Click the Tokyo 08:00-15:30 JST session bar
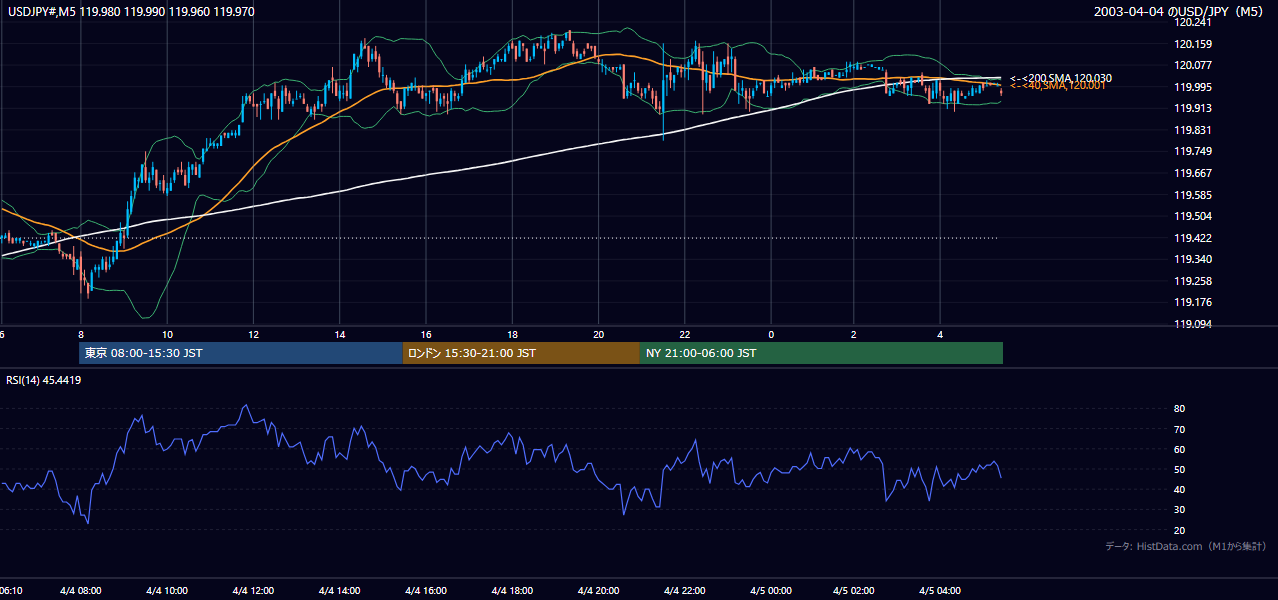The height and width of the screenshot is (600, 1278). point(241,353)
